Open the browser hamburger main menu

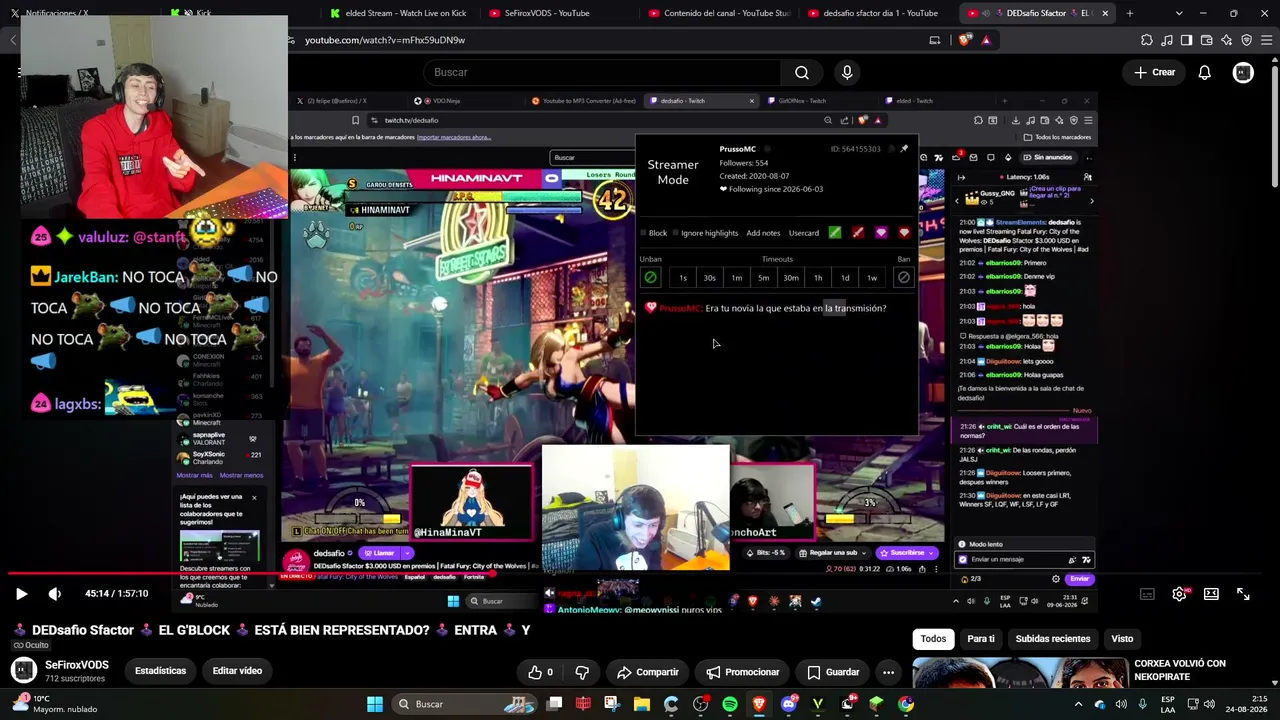click(x=1266, y=40)
